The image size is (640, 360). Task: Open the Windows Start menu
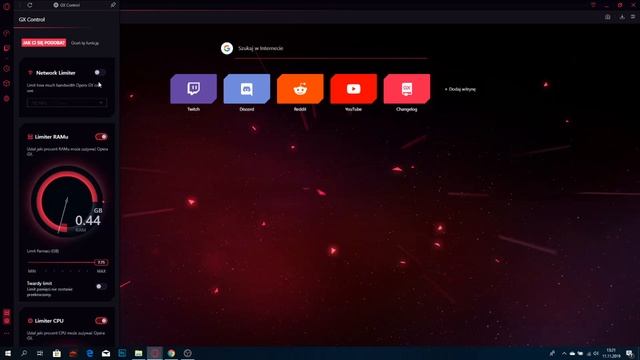8,353
